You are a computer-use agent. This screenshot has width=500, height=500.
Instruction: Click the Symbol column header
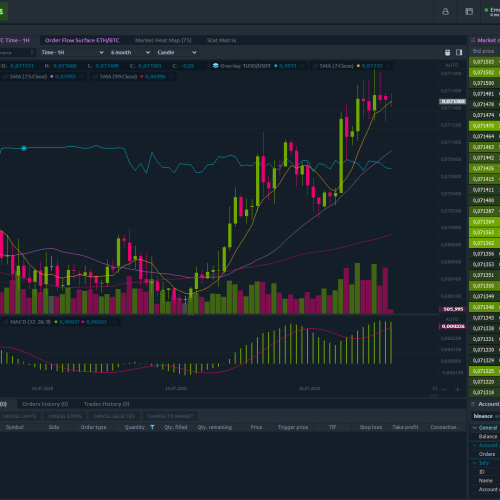click(x=15, y=427)
